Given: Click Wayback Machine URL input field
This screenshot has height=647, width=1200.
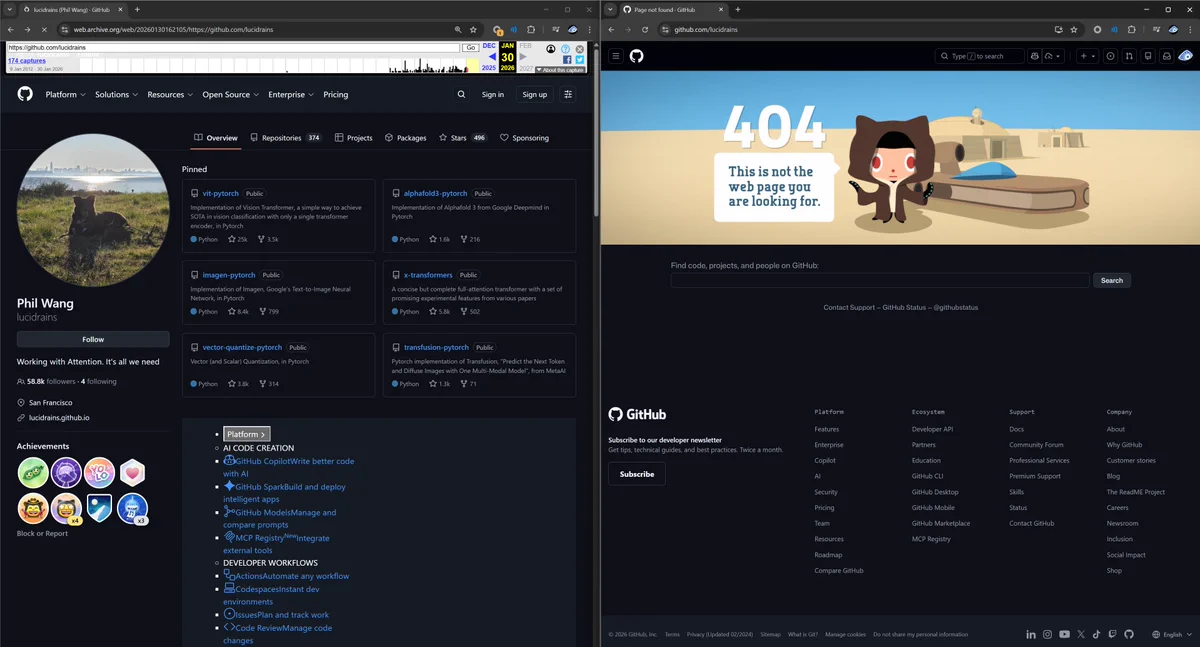Looking at the screenshot, I should point(233,47).
